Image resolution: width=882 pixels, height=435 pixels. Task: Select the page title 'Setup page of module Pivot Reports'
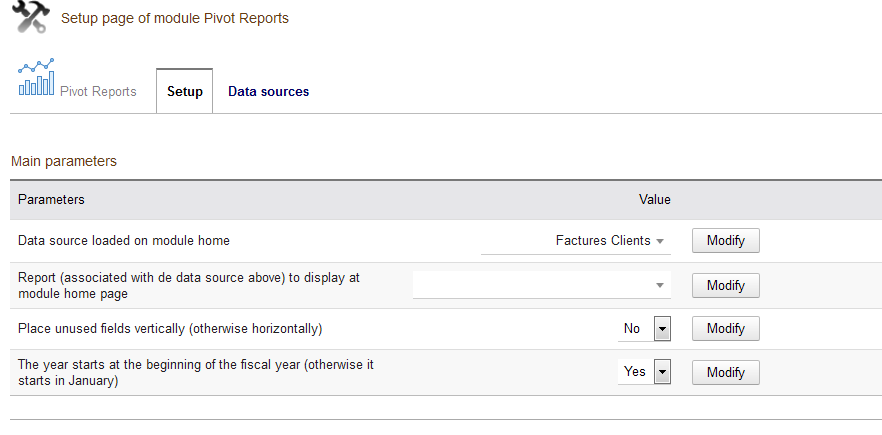(x=175, y=18)
